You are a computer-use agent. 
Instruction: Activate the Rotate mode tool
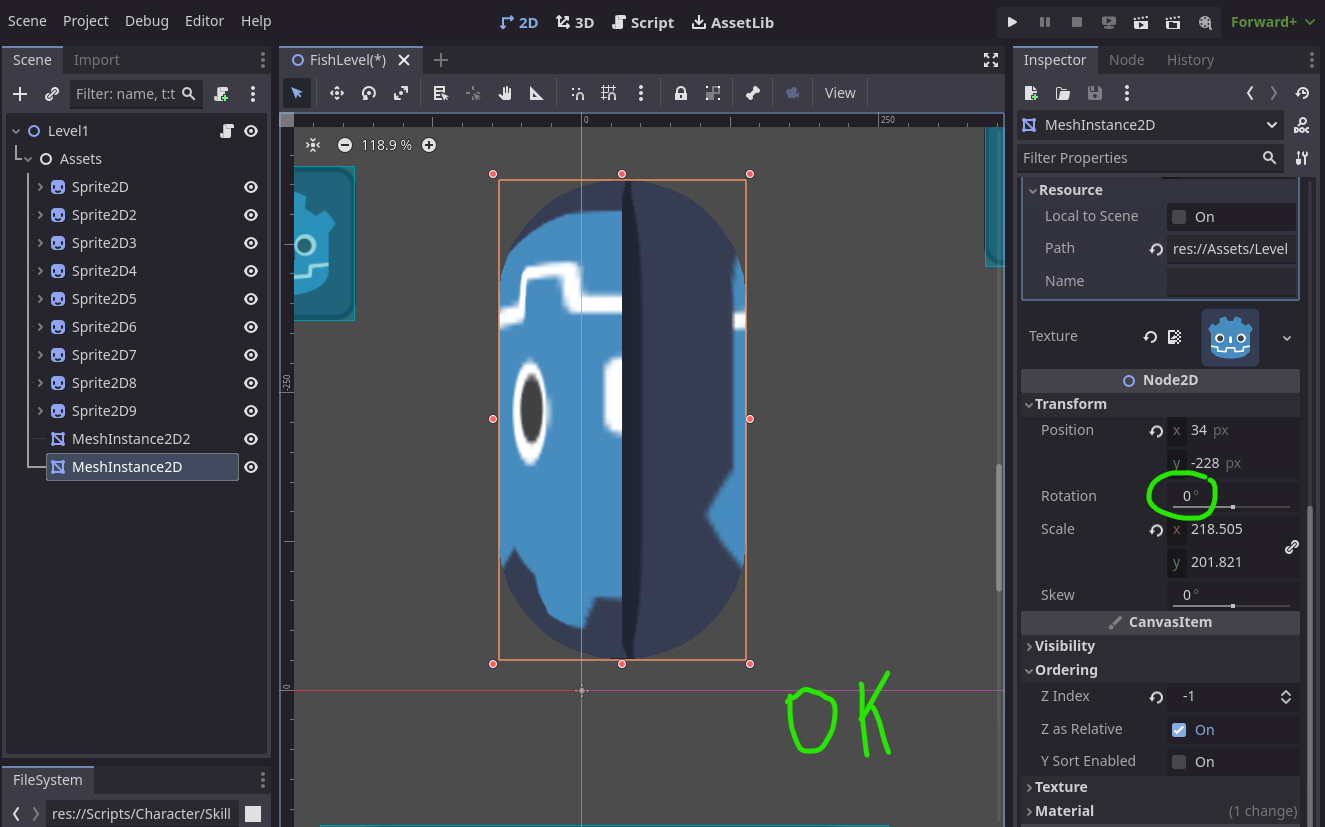(368, 93)
